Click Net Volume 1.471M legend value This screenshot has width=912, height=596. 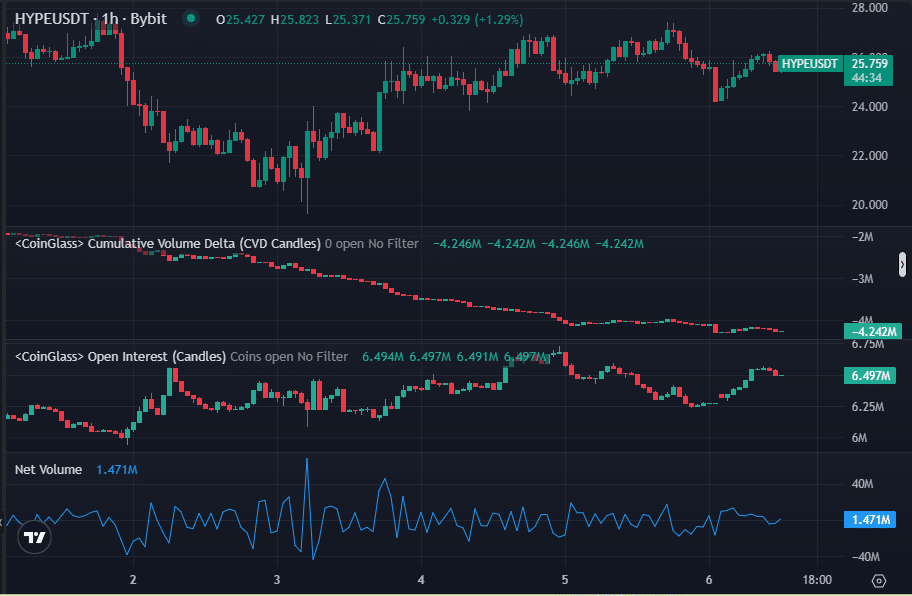pos(117,469)
